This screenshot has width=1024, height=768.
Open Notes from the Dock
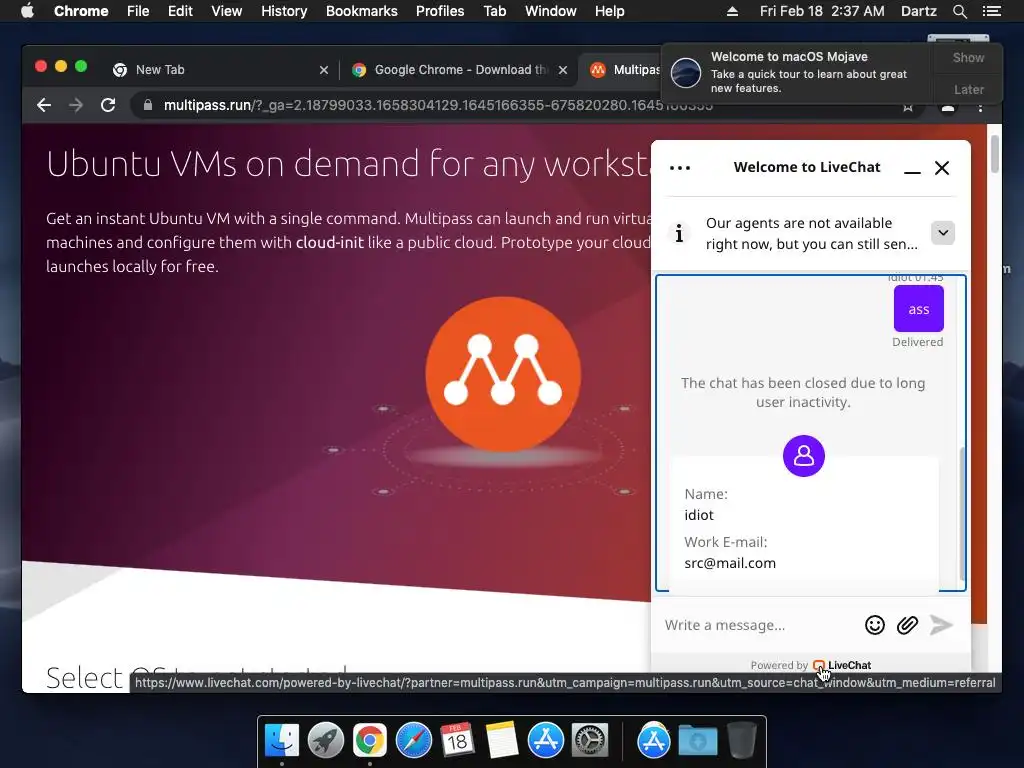pyautogui.click(x=501, y=741)
